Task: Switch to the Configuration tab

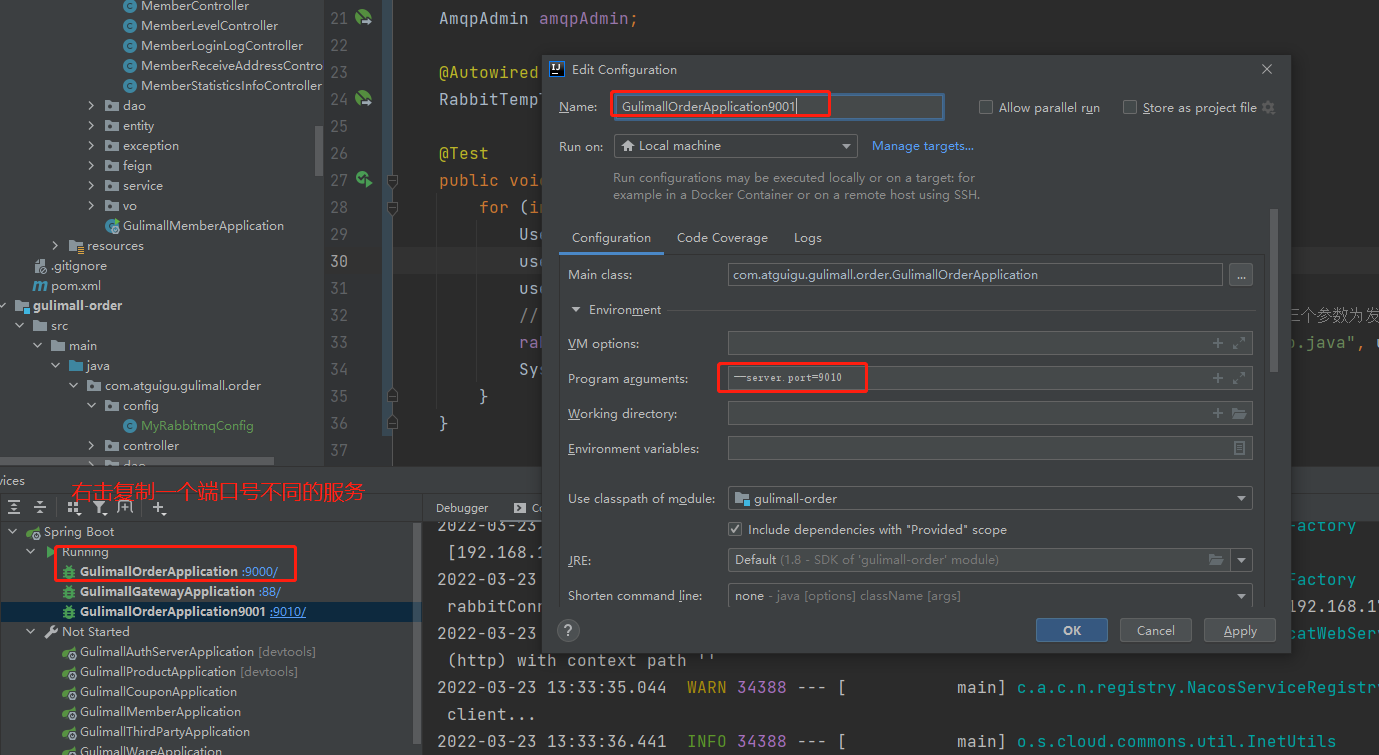Action: click(x=611, y=238)
